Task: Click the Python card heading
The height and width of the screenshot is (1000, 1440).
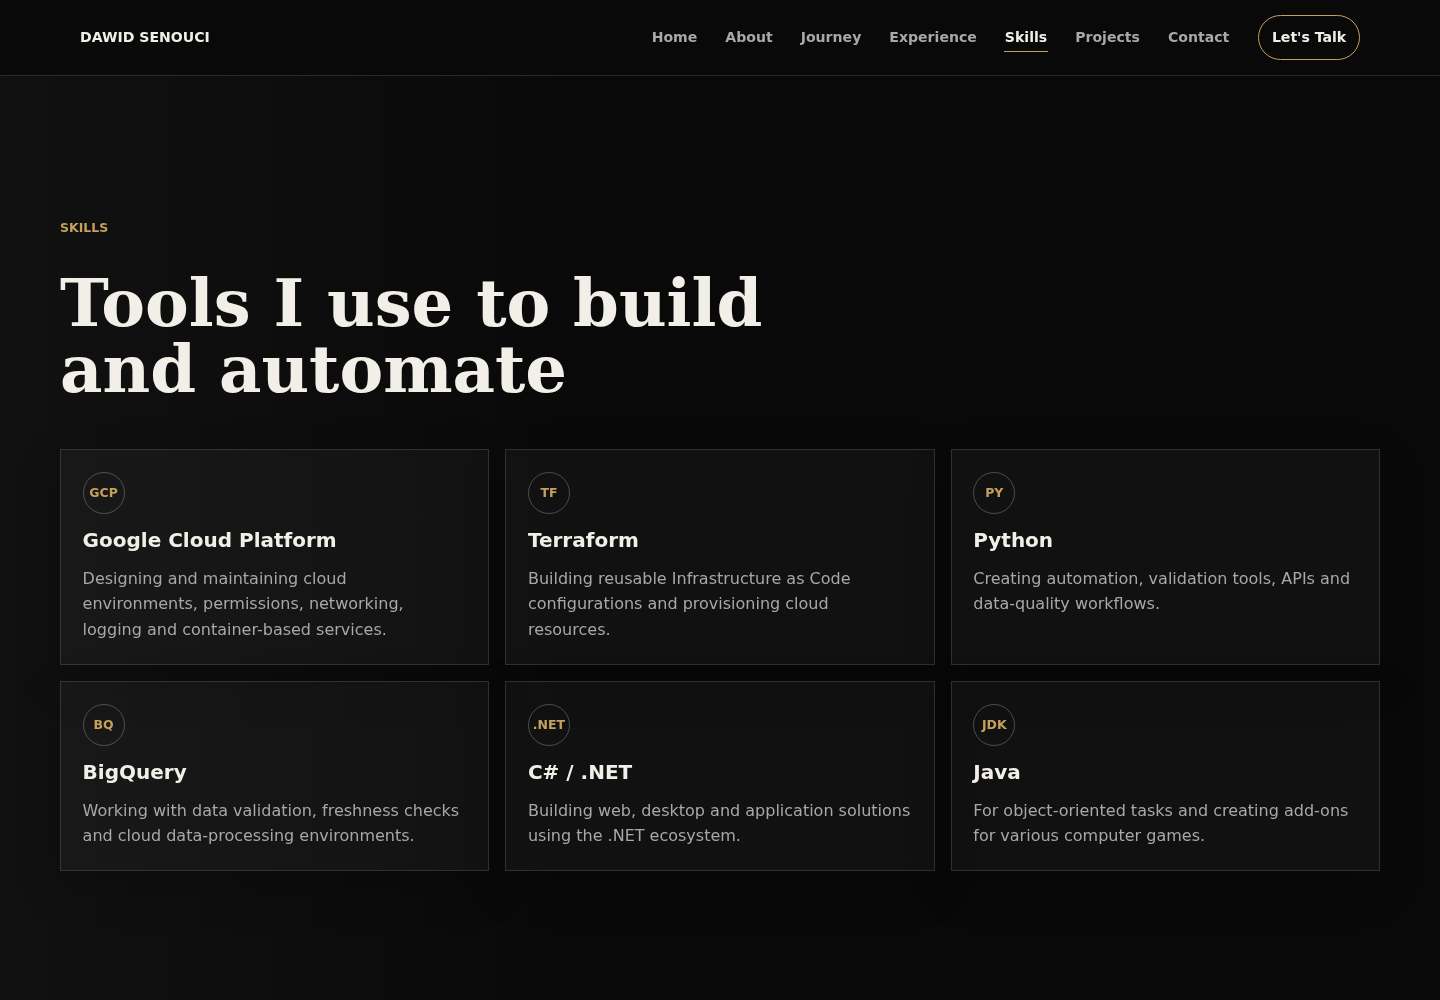Action: pyautogui.click(x=1013, y=540)
